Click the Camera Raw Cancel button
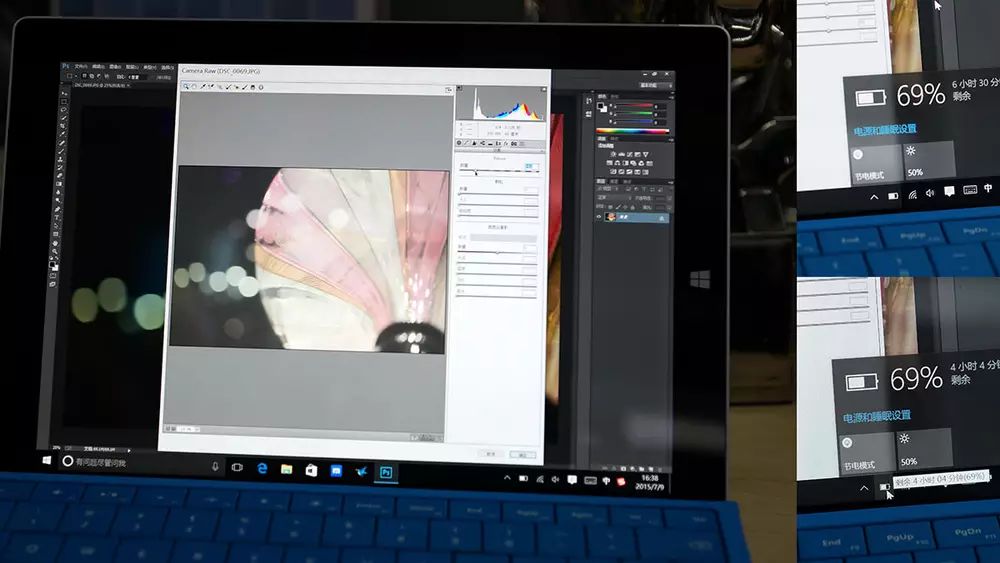This screenshot has height=563, width=1000. click(491, 454)
